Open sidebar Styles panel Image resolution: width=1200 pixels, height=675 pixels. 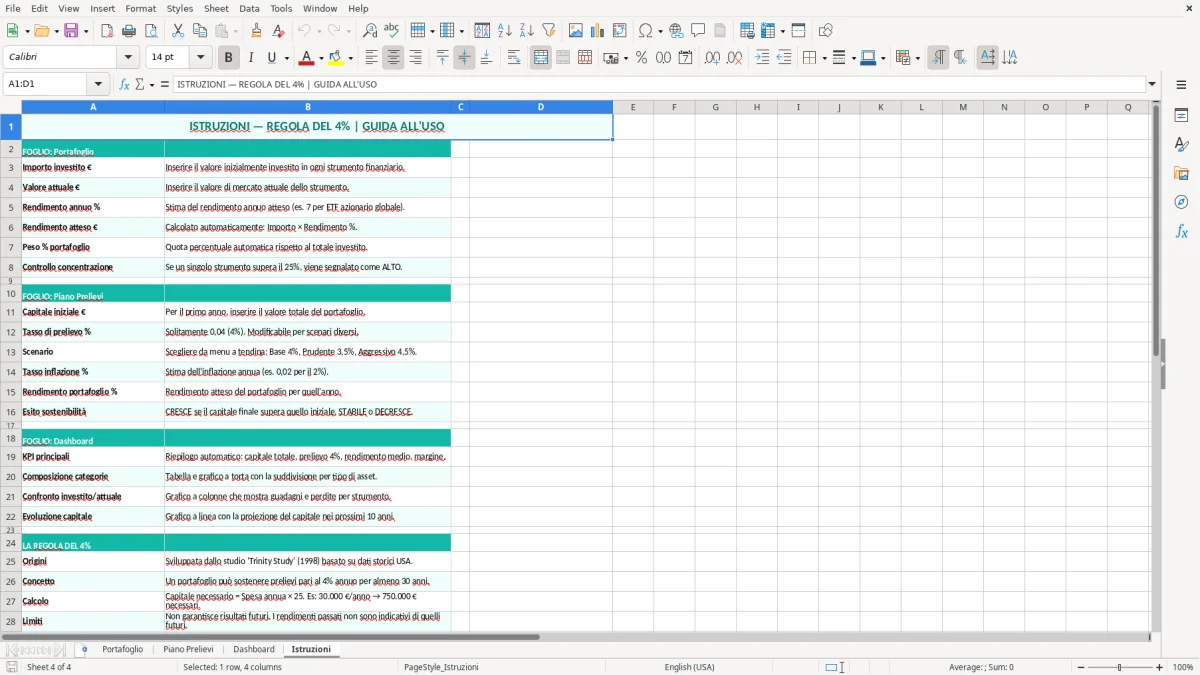pyautogui.click(x=1181, y=145)
